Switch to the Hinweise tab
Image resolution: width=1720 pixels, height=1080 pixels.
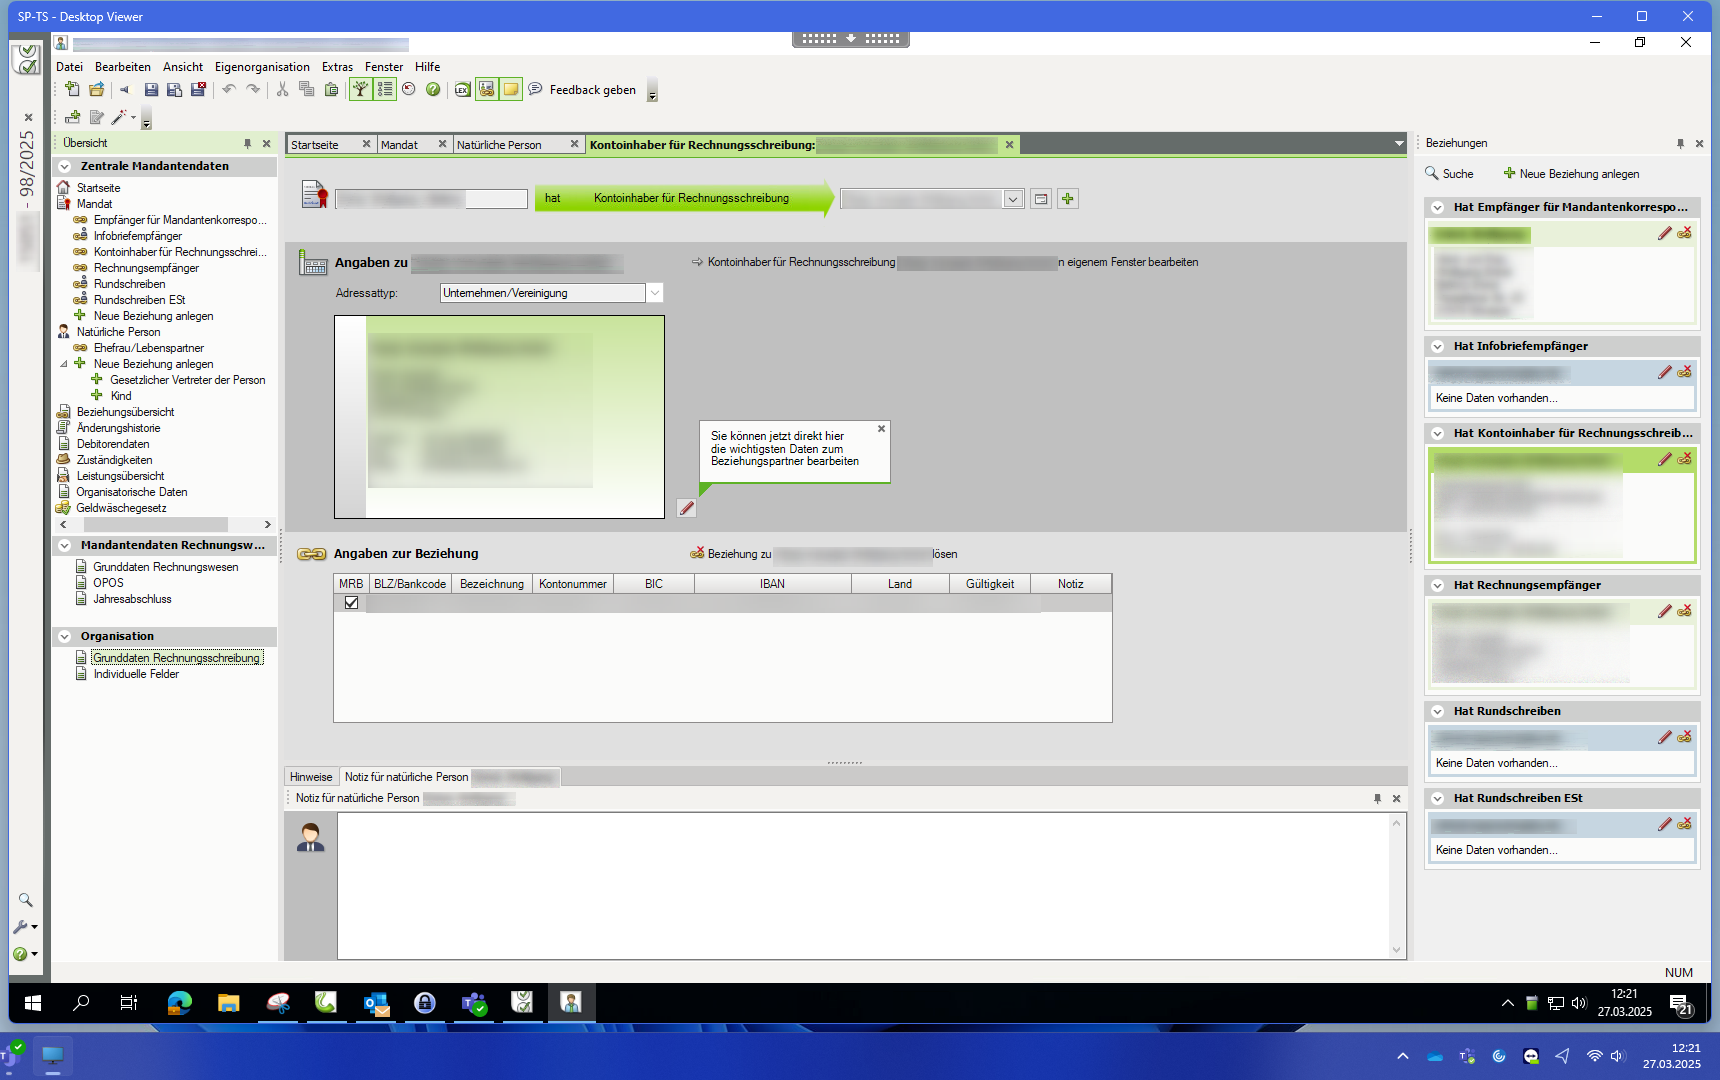311,777
